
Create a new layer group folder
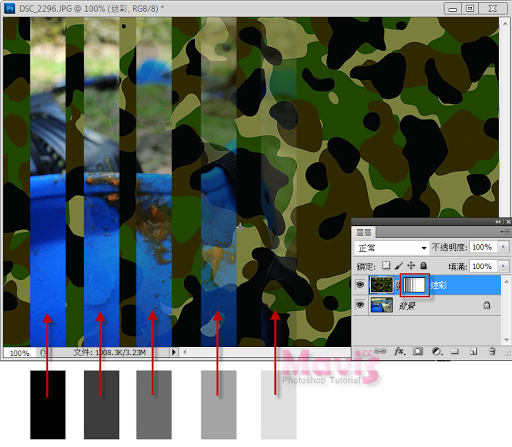[x=455, y=351]
